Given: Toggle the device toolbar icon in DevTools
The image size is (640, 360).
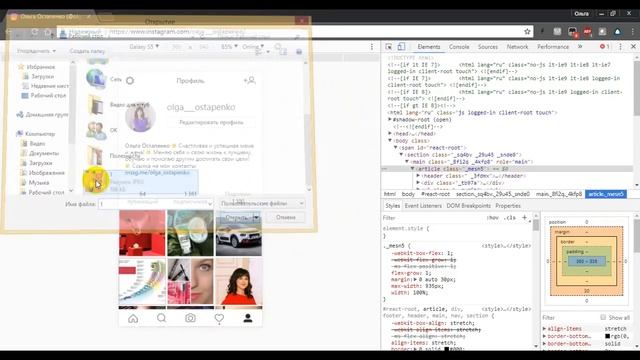Looking at the screenshot, I should 401,47.
